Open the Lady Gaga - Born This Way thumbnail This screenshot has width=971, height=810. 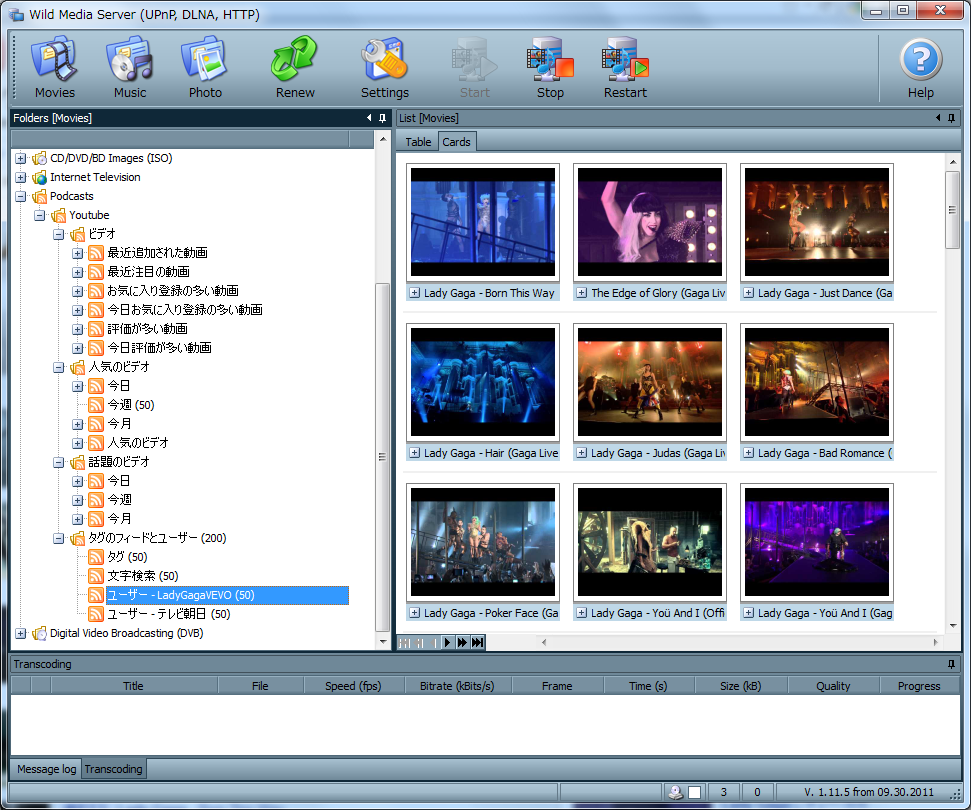tap(483, 222)
